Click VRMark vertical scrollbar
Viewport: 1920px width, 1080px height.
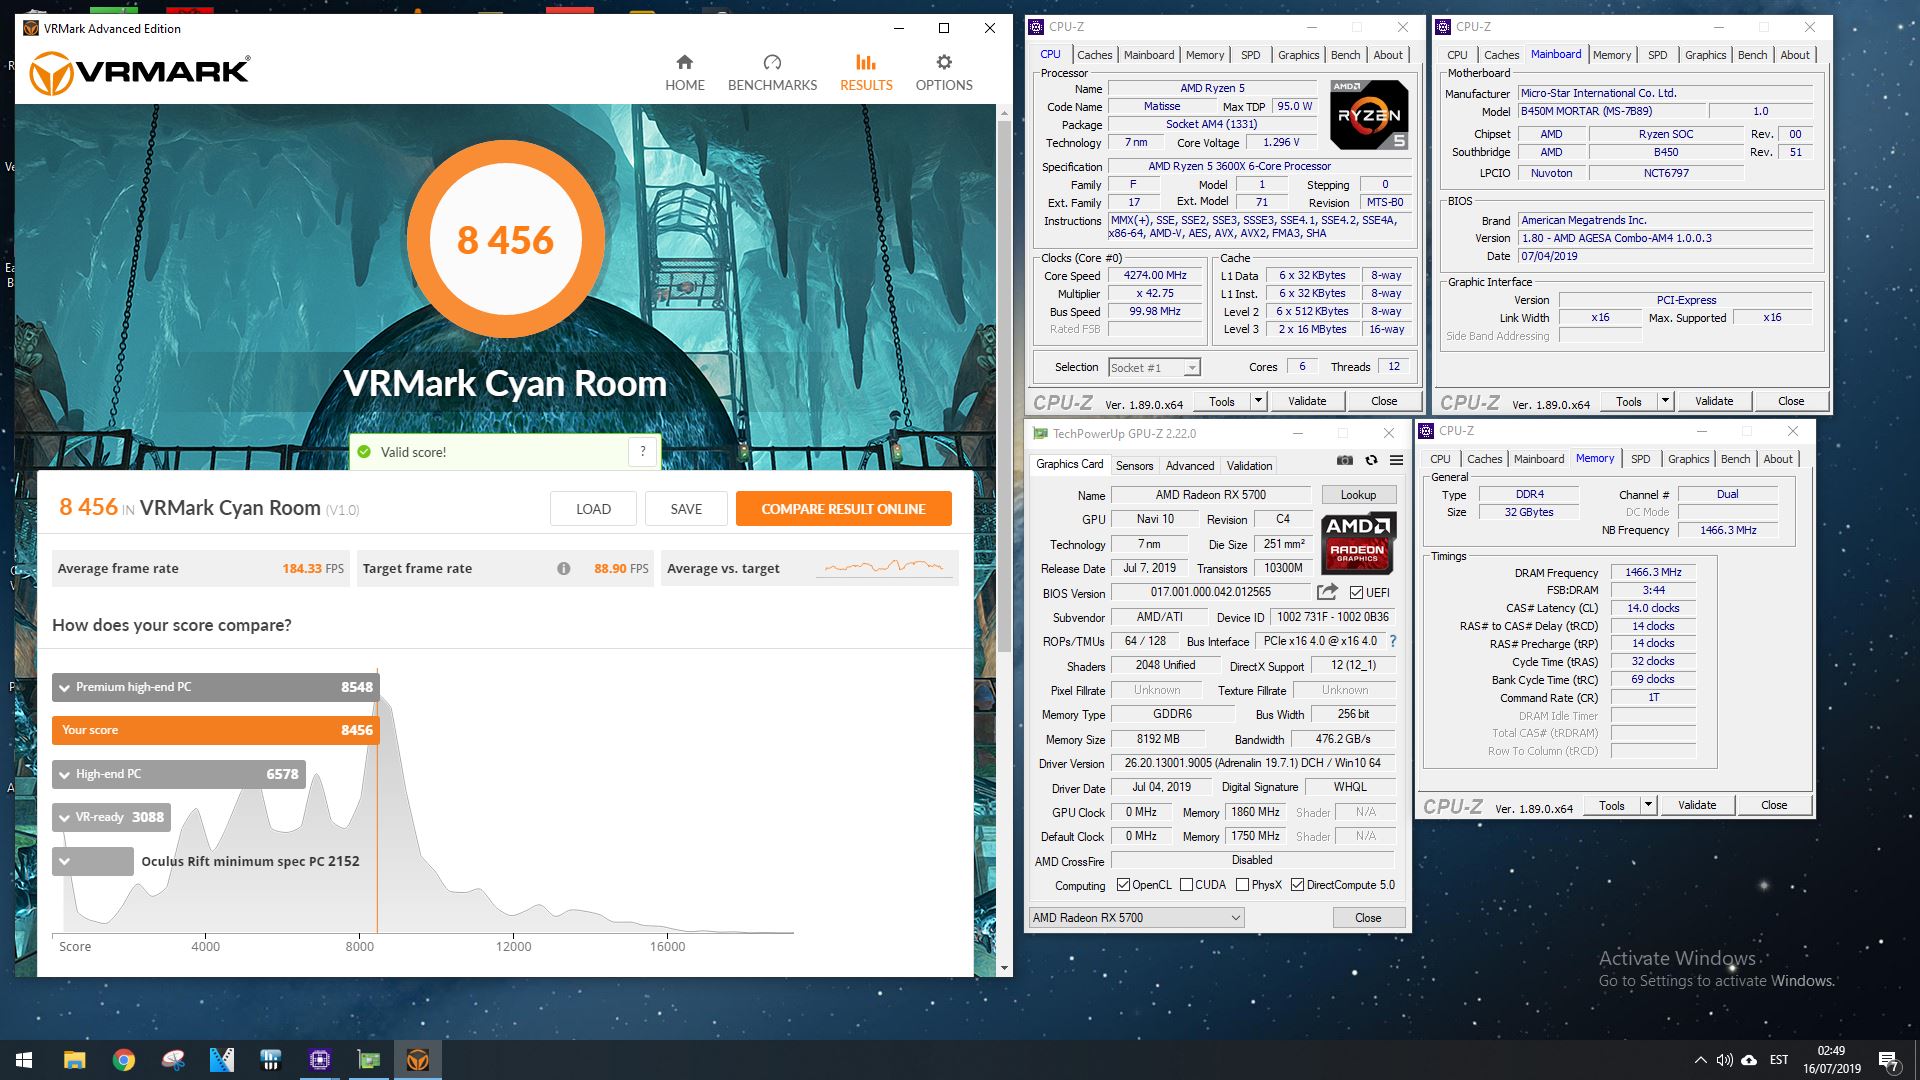pos(1004,385)
